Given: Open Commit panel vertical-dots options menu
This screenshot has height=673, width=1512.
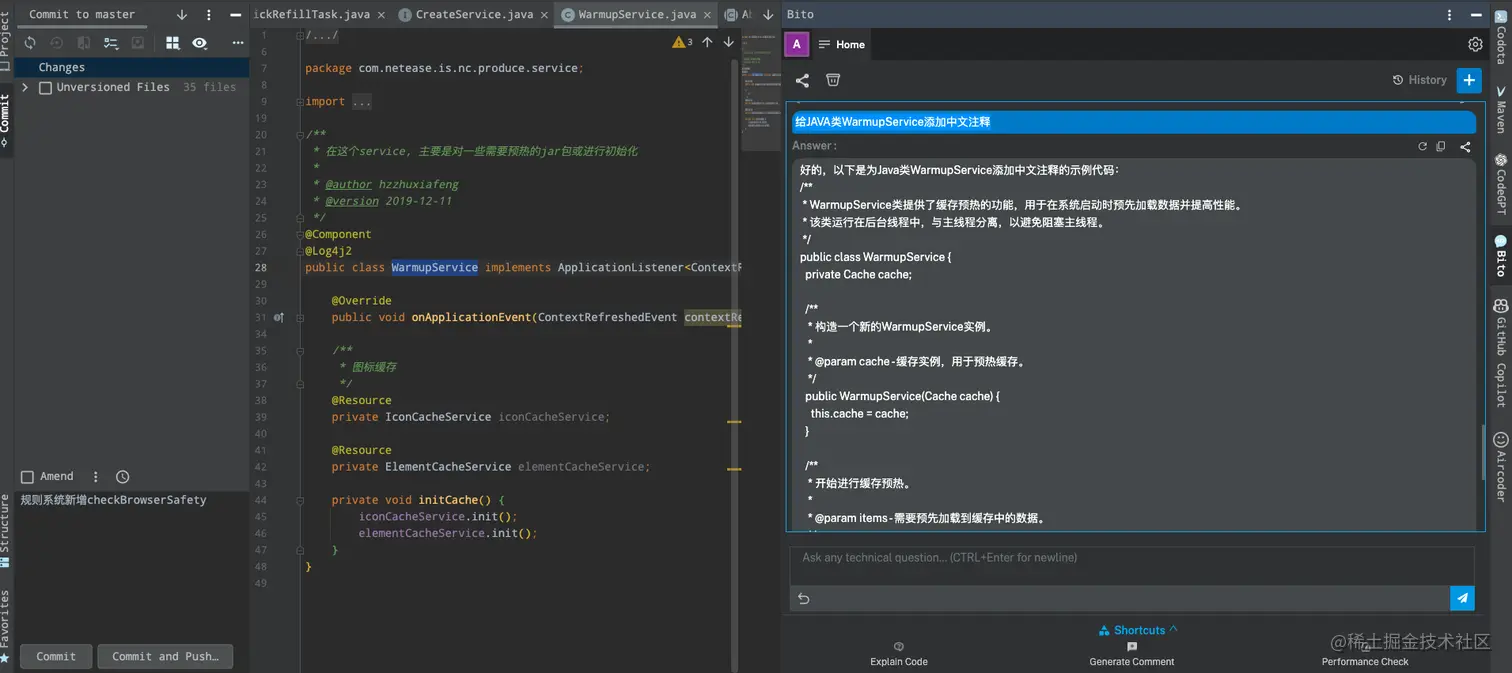Looking at the screenshot, I should (x=208, y=15).
